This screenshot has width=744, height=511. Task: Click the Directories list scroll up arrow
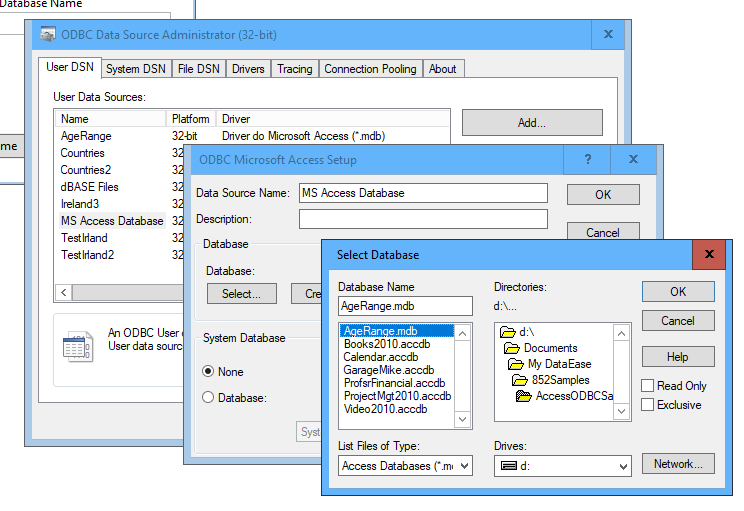click(621, 334)
